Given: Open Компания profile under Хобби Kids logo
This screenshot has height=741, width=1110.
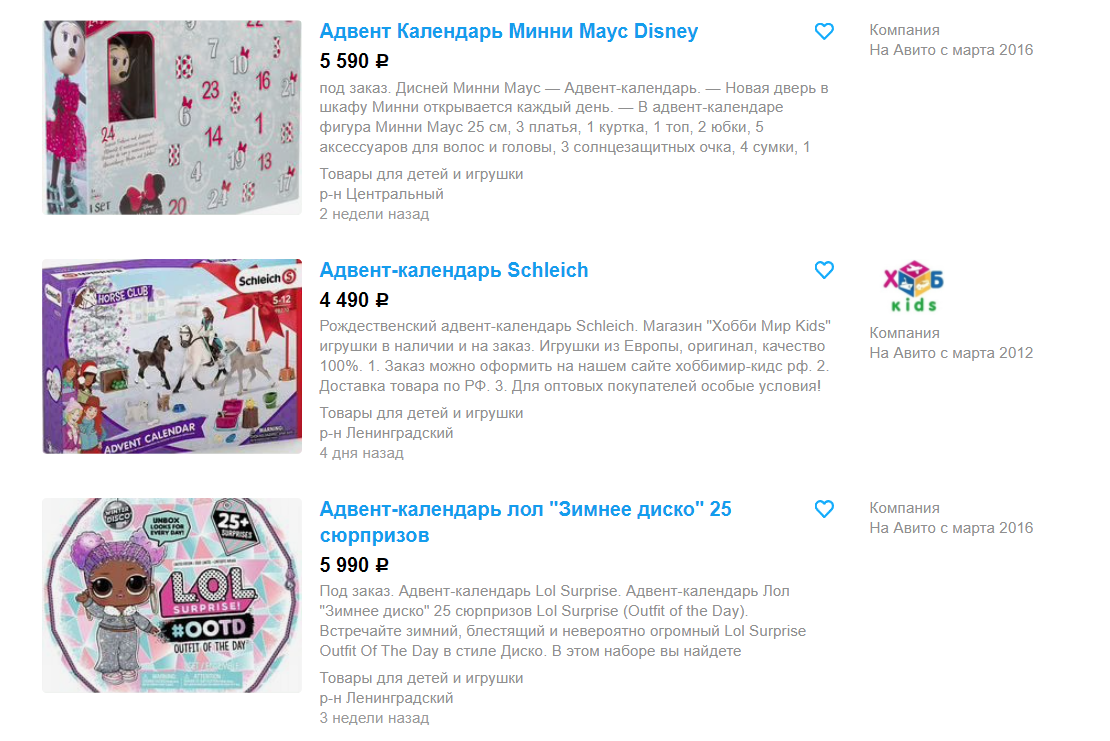Looking at the screenshot, I should pos(905,333).
